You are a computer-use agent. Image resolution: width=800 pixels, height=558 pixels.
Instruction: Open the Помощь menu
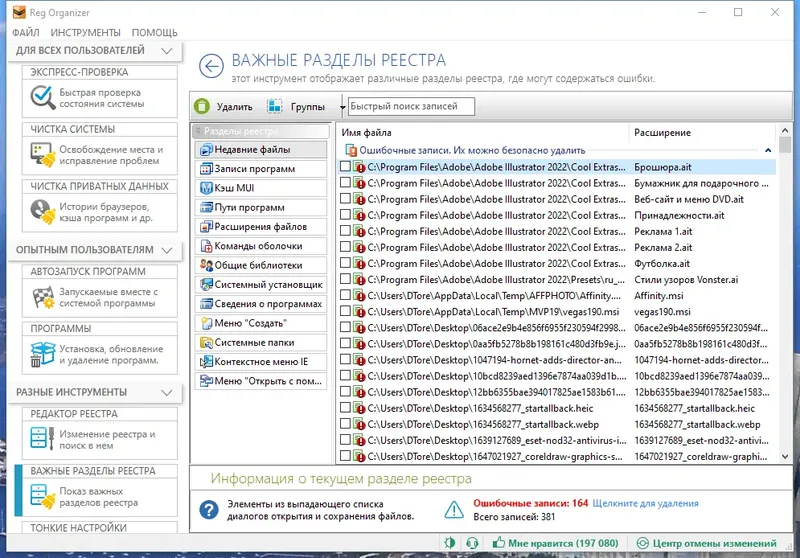(155, 33)
